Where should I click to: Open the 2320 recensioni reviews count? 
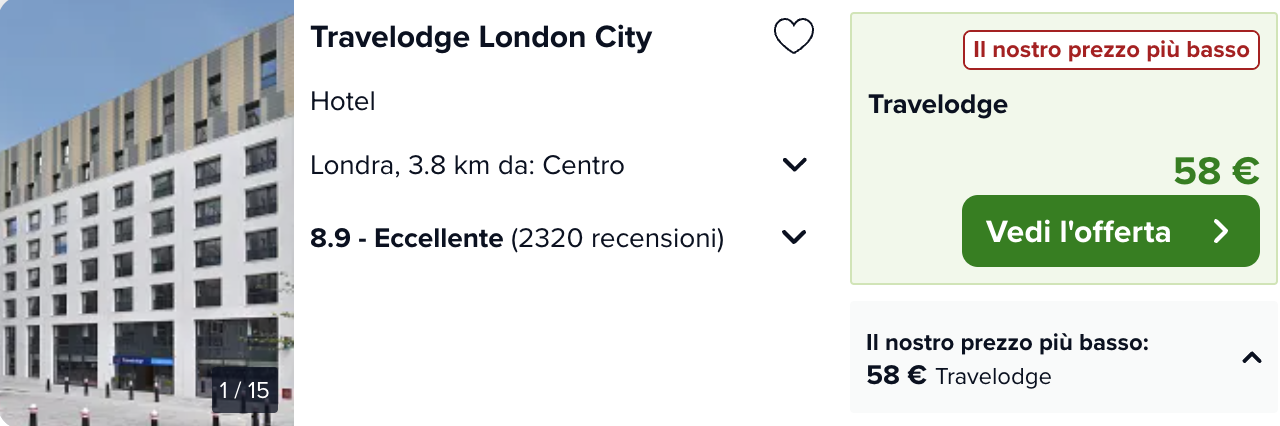point(617,238)
